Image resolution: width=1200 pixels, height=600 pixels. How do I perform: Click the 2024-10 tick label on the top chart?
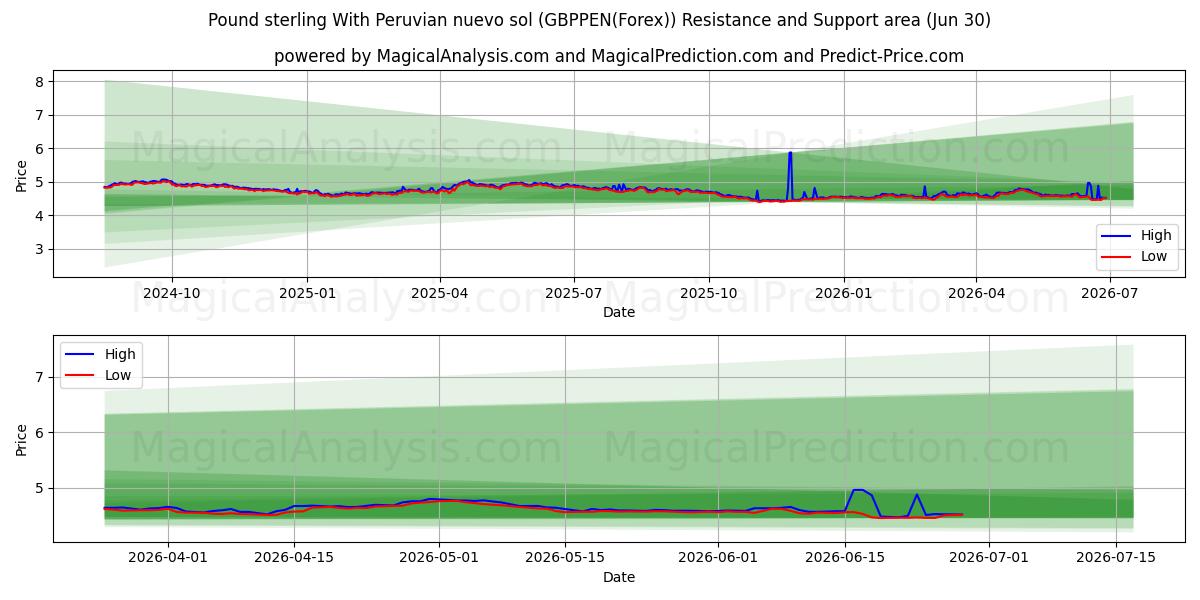pos(172,293)
